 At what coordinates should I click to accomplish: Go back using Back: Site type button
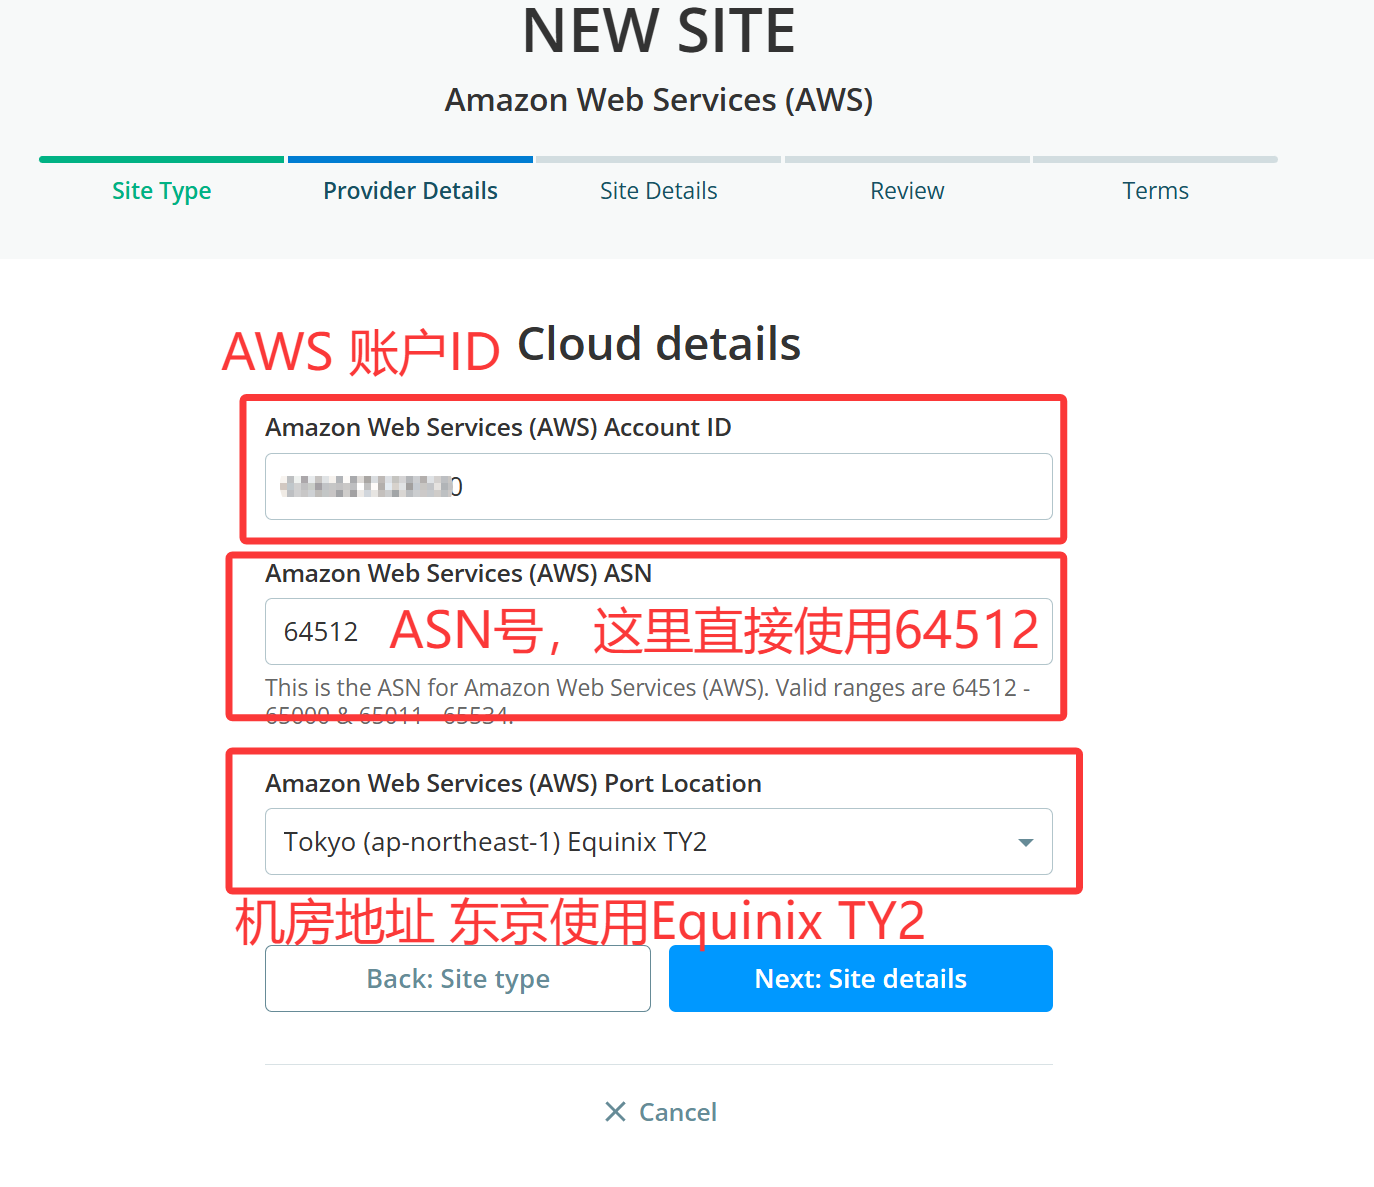(x=458, y=978)
